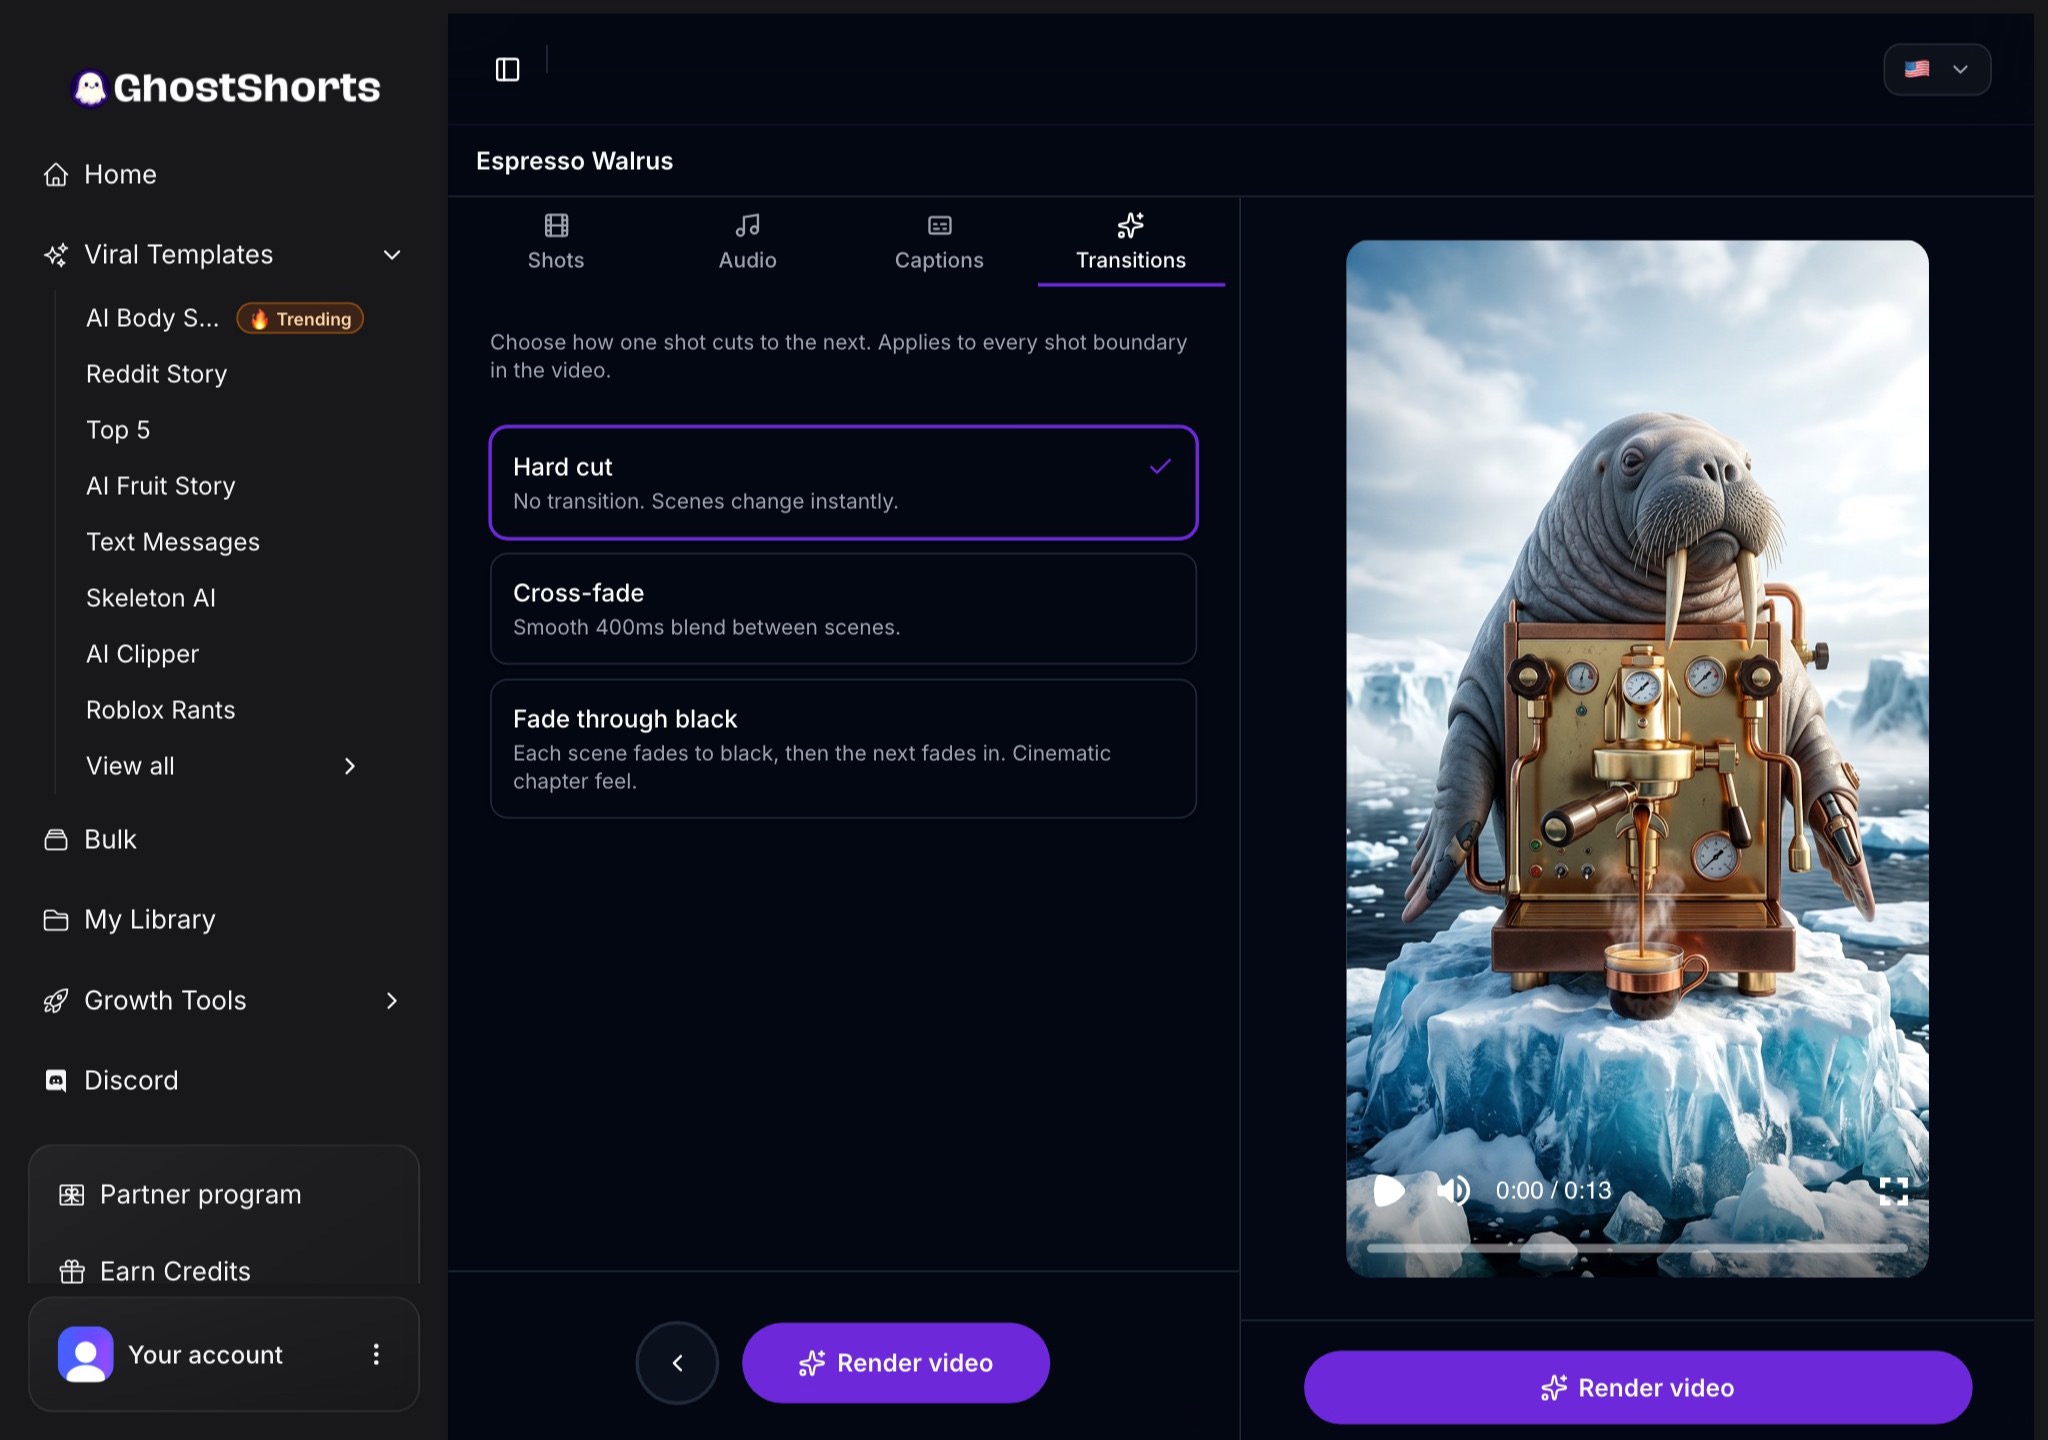Switch to the Audio tab

(748, 242)
